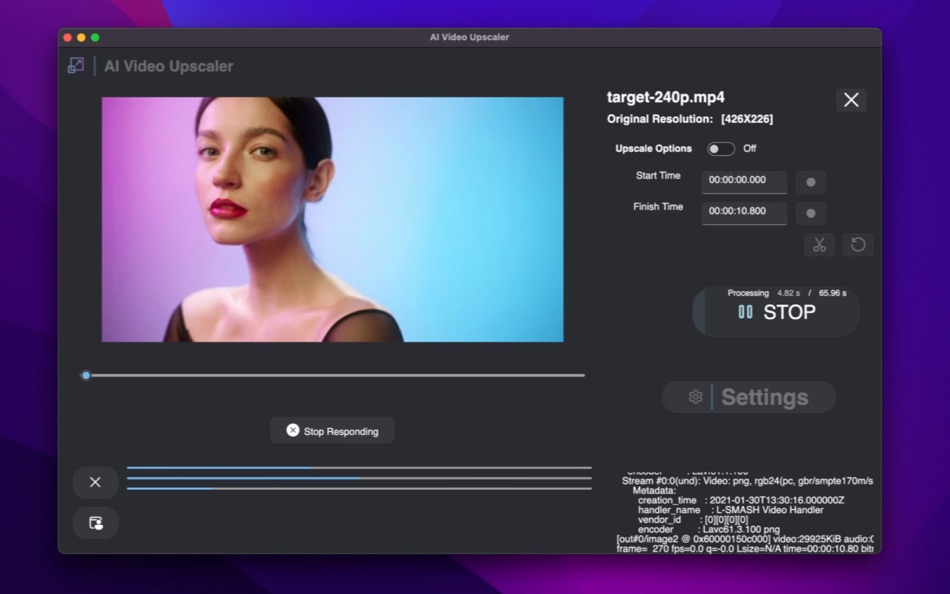The width and height of the screenshot is (950, 594).
Task: Toggle Upscale Options off switch
Action: point(719,148)
